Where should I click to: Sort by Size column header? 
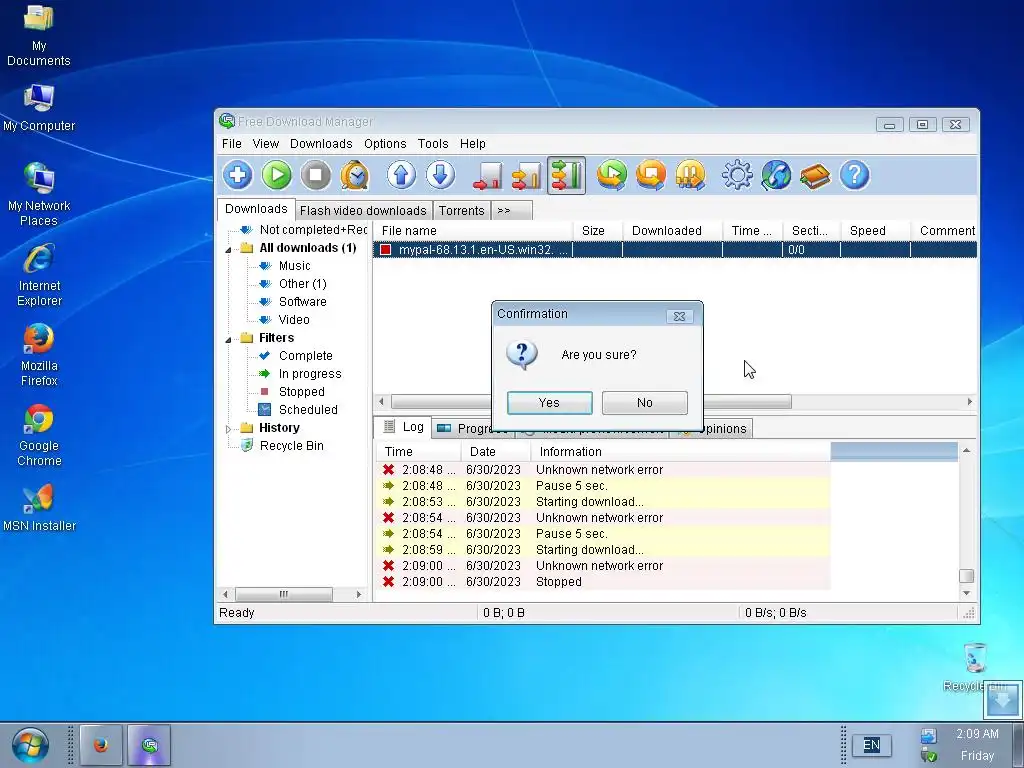598,231
